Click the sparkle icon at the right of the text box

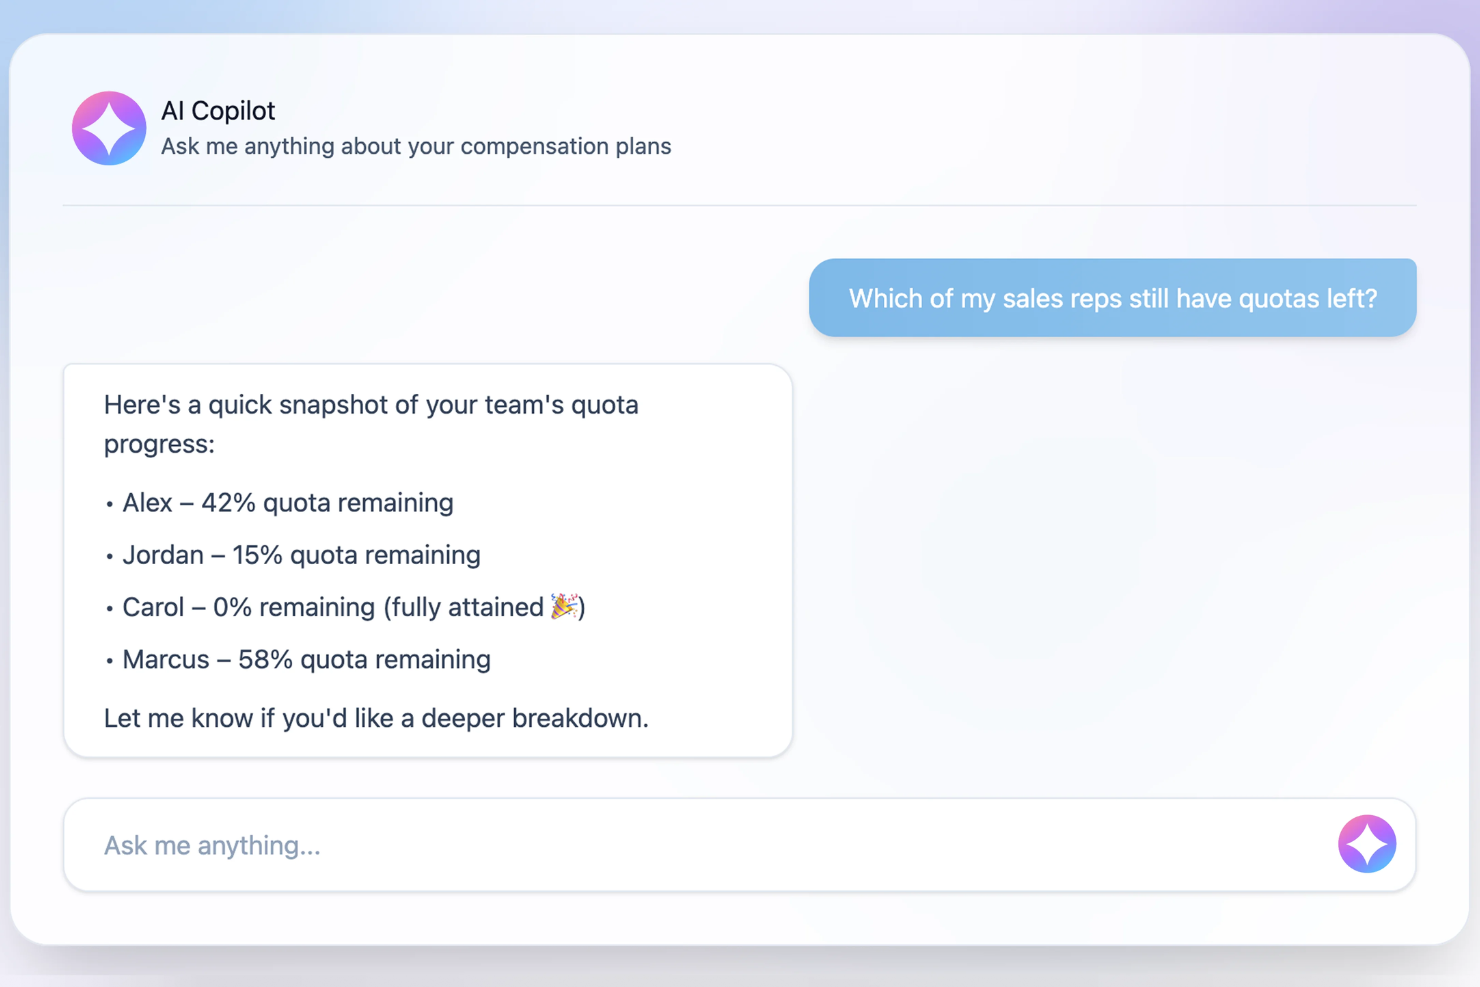click(x=1367, y=843)
